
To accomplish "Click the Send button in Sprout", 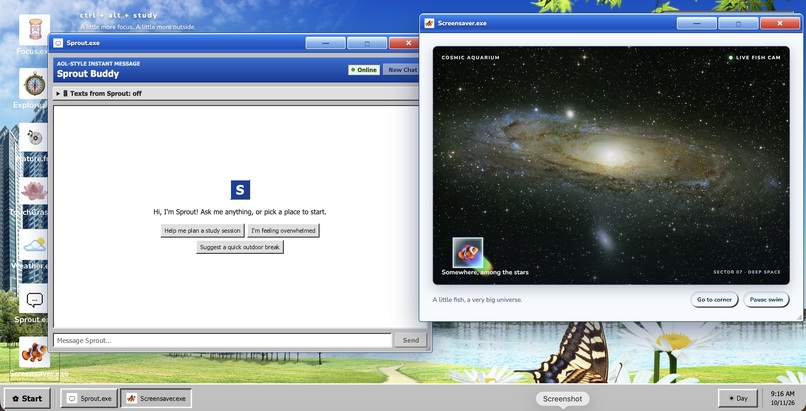I will pos(411,340).
